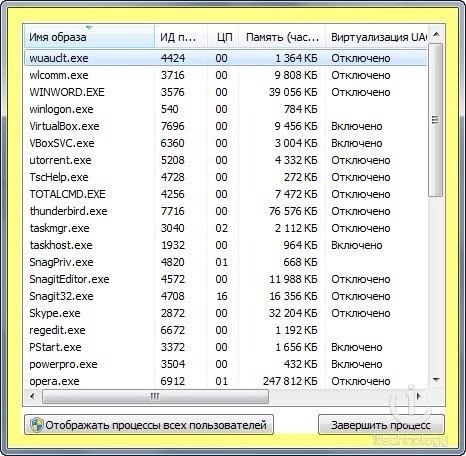Select the opera.exe process
This screenshot has height=456, width=466.
click(x=226, y=381)
